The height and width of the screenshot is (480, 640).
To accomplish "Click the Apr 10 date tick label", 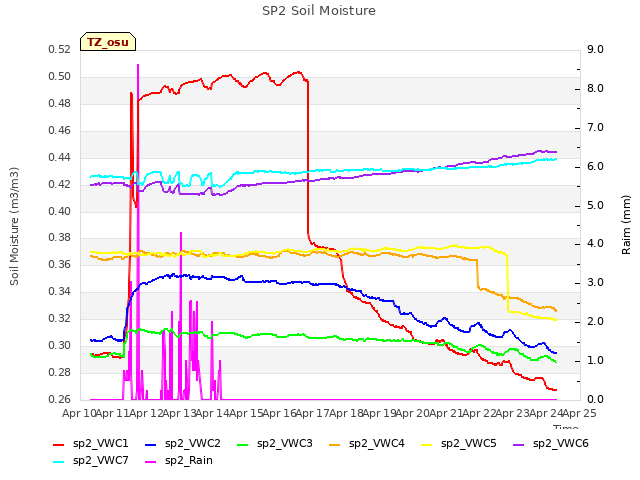I will point(79,413).
